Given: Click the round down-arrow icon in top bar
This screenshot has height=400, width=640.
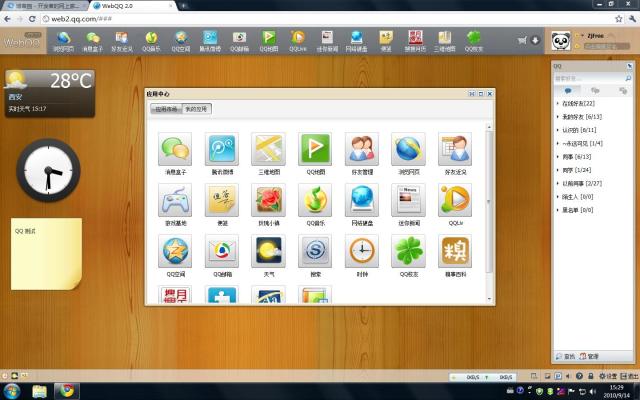Looking at the screenshot, I should [x=535, y=40].
